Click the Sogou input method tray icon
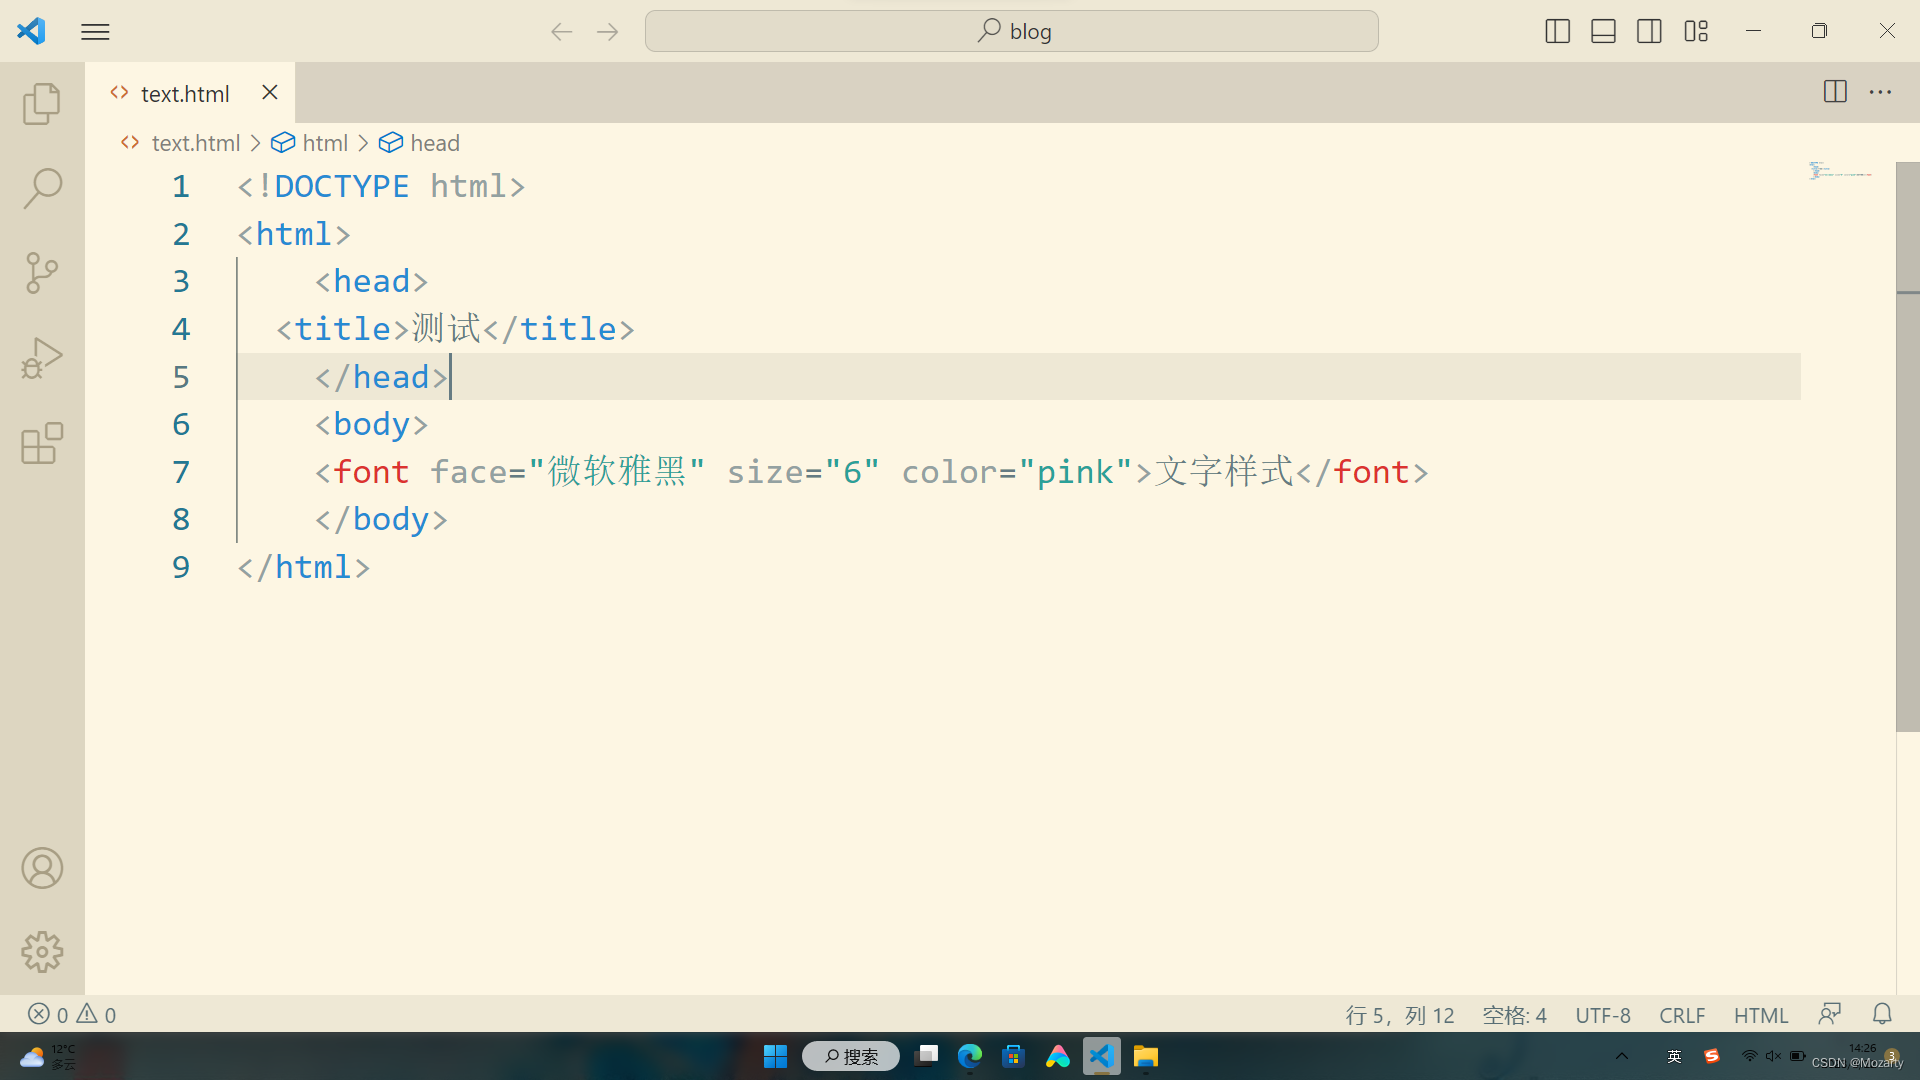 click(x=1711, y=1056)
